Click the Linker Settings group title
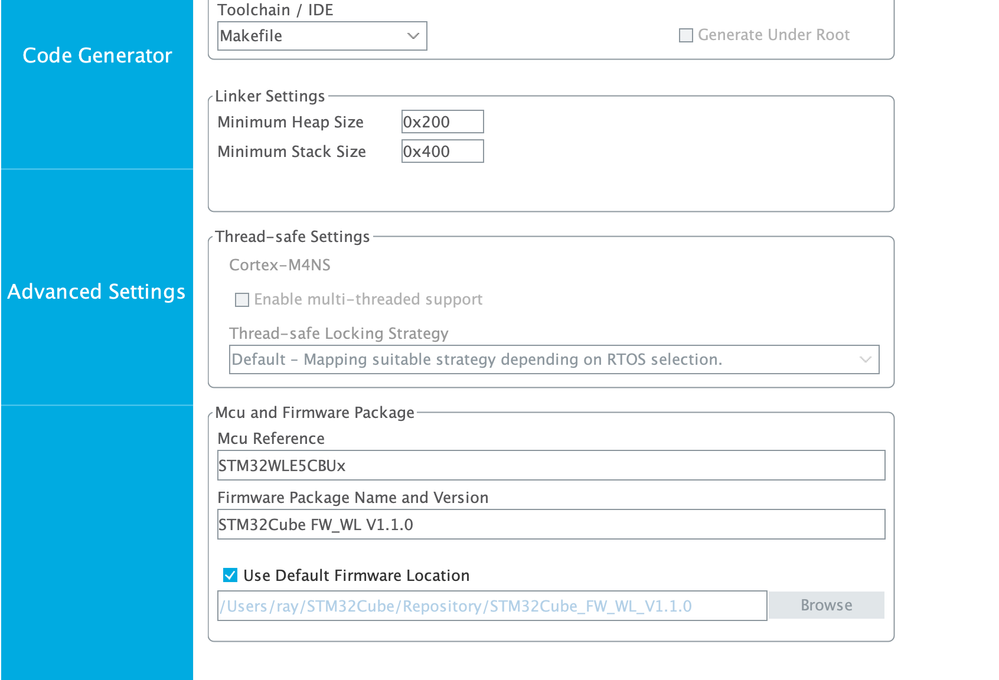Image resolution: width=999 pixels, height=680 pixels. click(x=270, y=96)
